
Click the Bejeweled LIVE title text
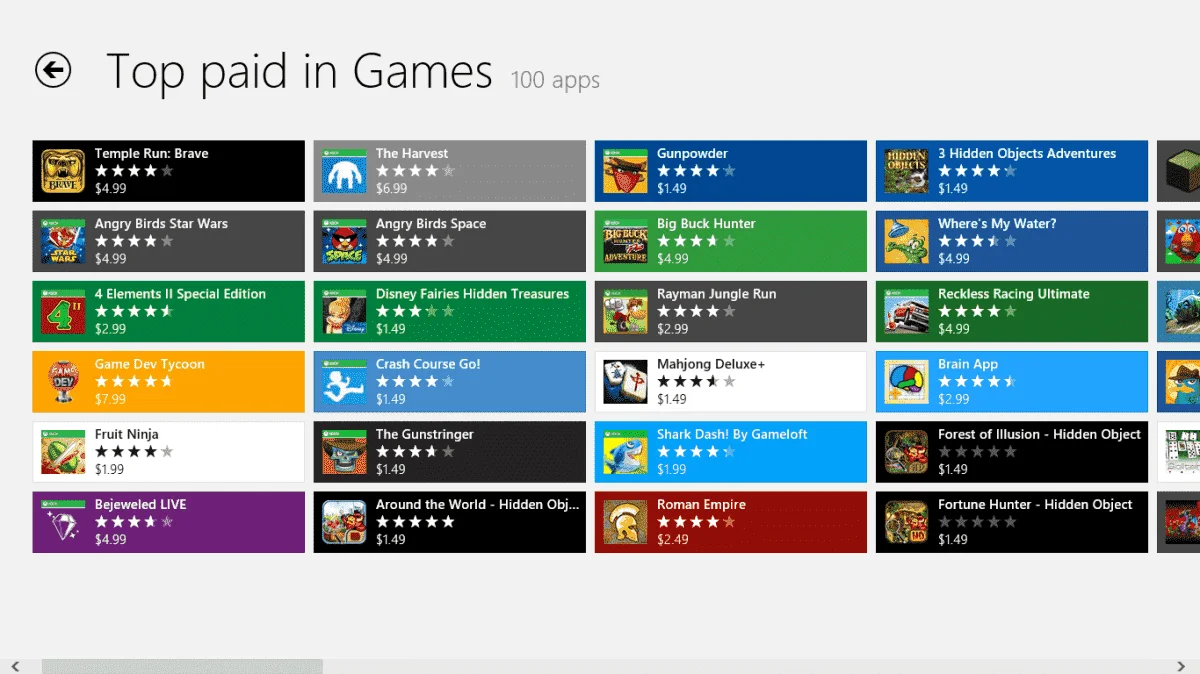tap(140, 504)
